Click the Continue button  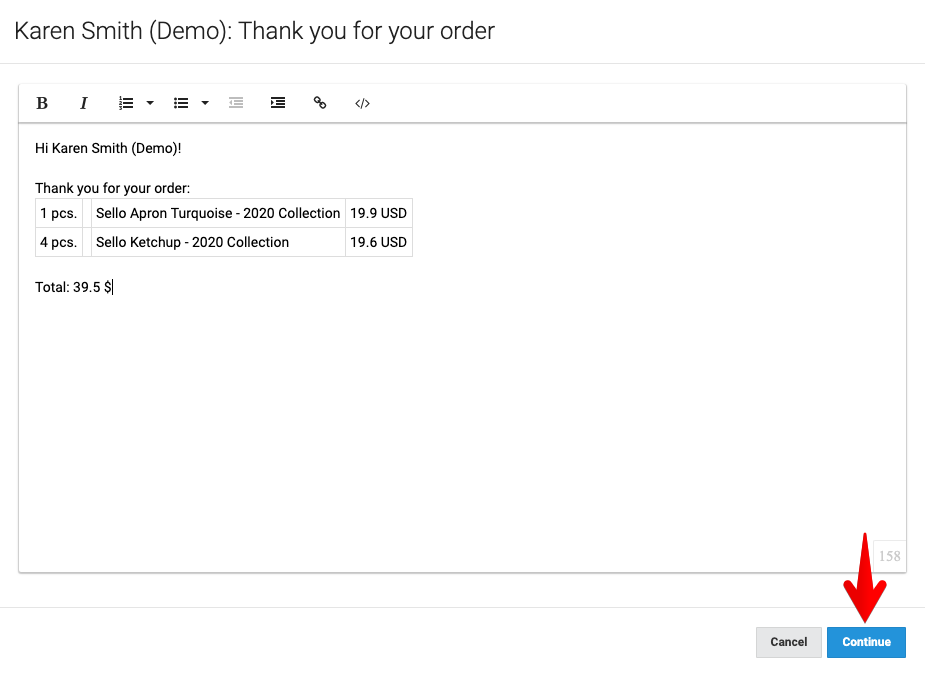[x=866, y=642]
